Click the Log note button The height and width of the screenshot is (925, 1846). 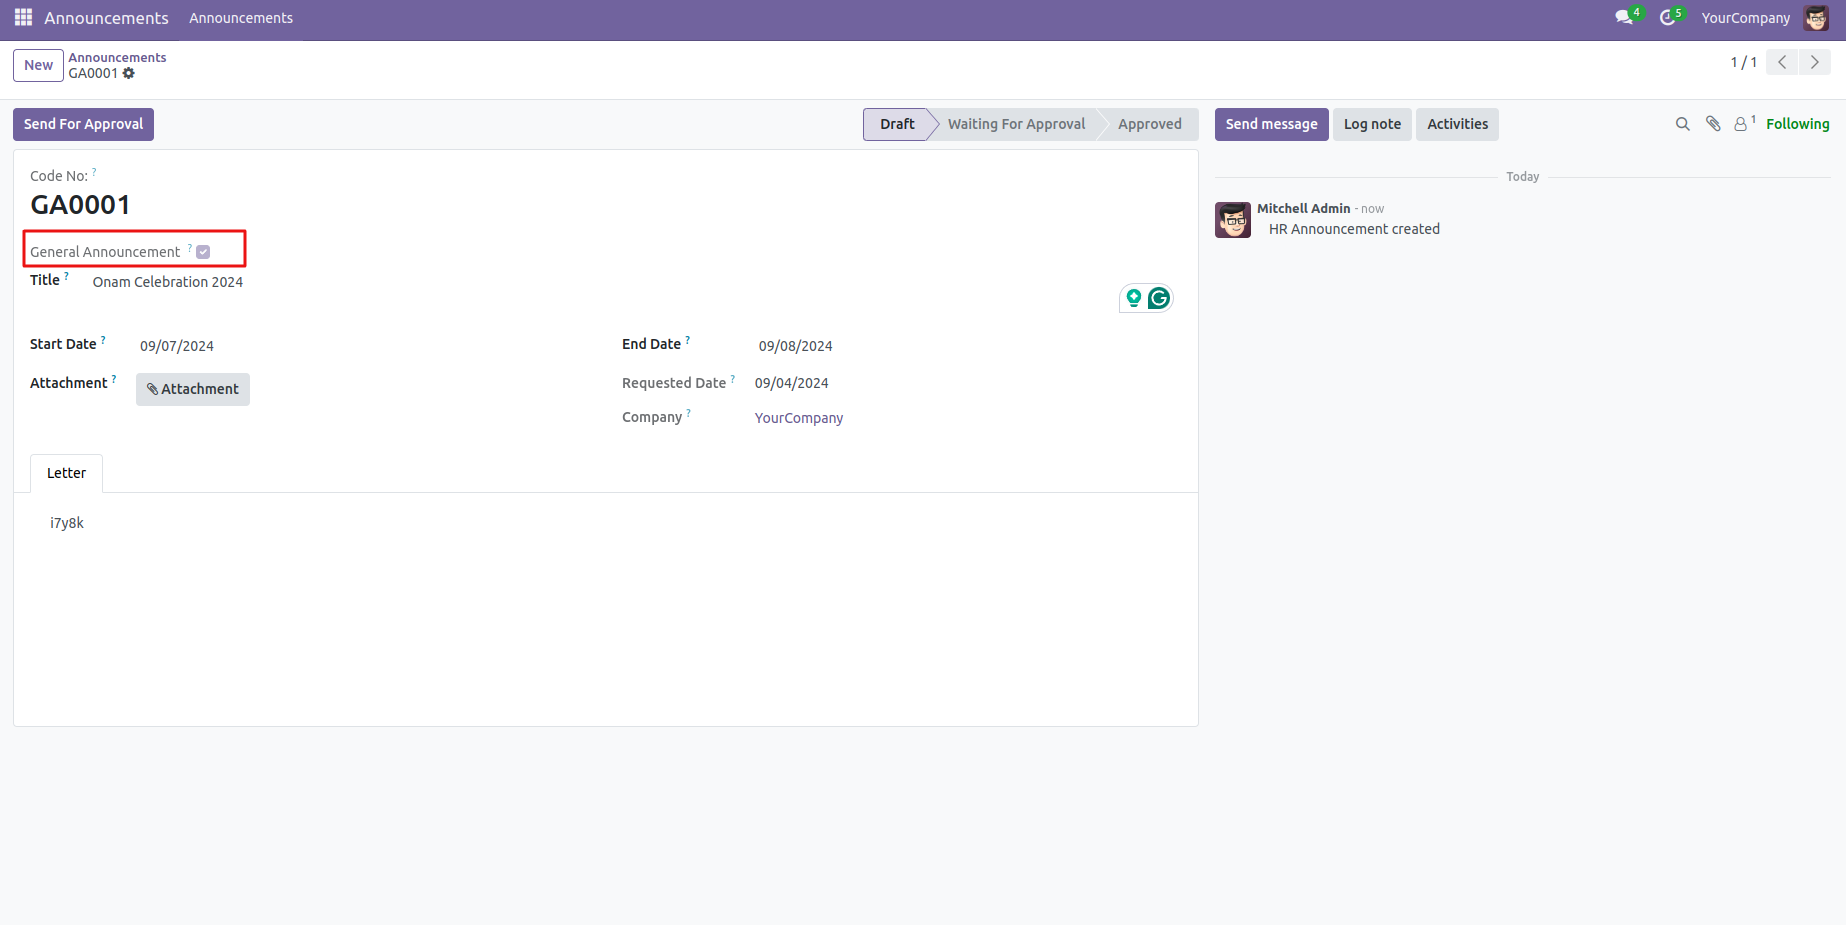pyautogui.click(x=1371, y=124)
